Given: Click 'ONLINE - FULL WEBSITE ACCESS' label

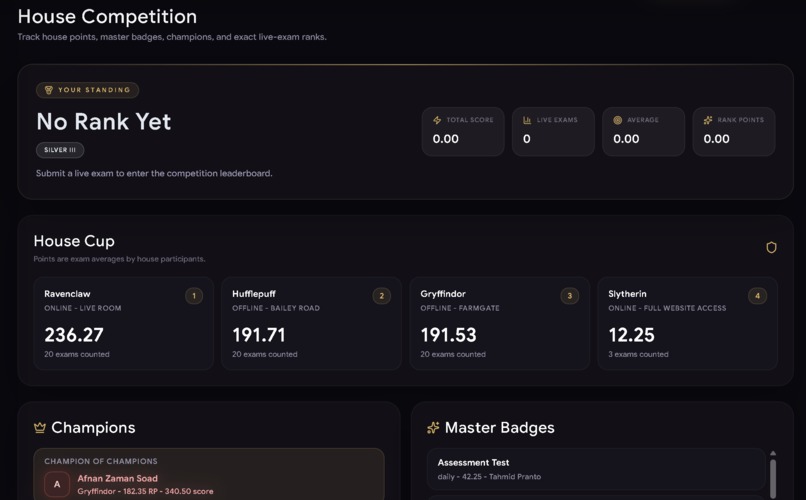Looking at the screenshot, I should 667,308.
